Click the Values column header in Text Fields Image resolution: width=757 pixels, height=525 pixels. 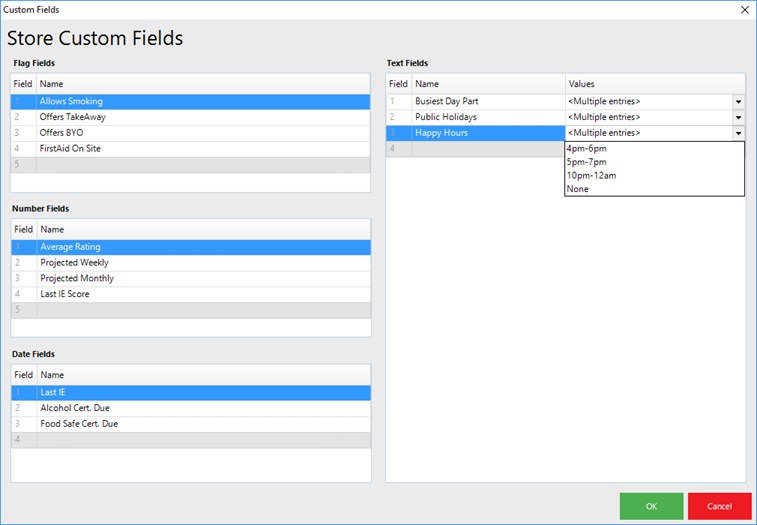coord(655,84)
